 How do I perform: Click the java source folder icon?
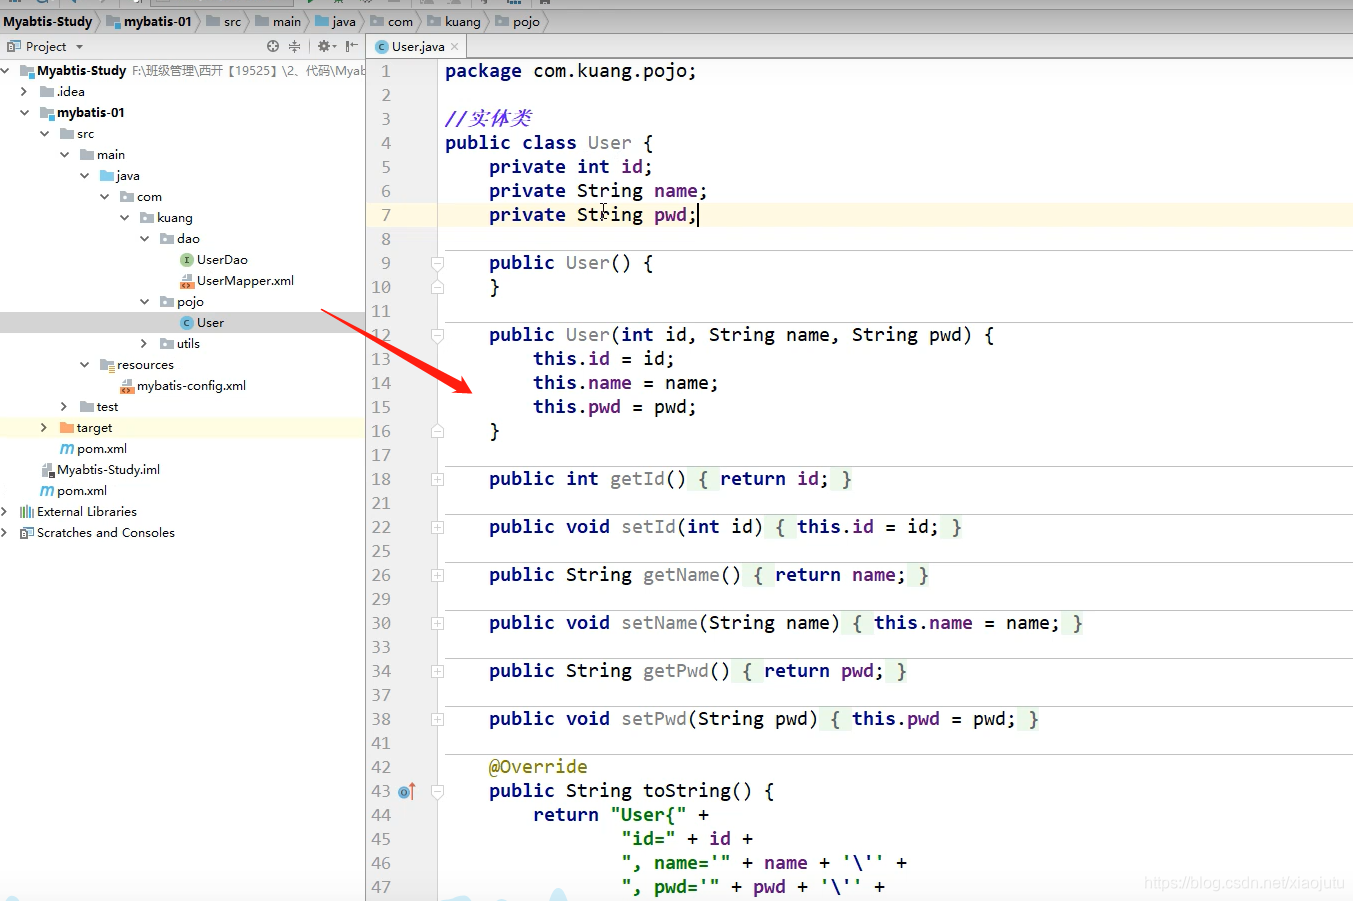(107, 176)
